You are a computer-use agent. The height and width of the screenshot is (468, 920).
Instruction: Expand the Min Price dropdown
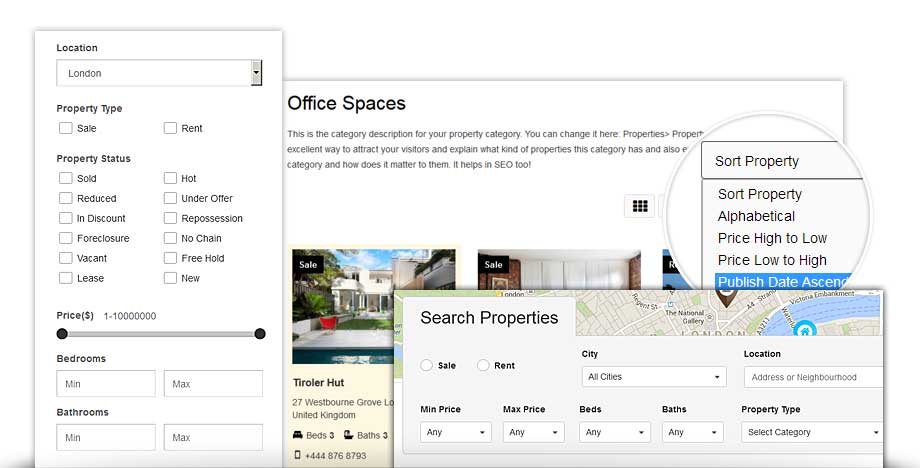coord(456,432)
